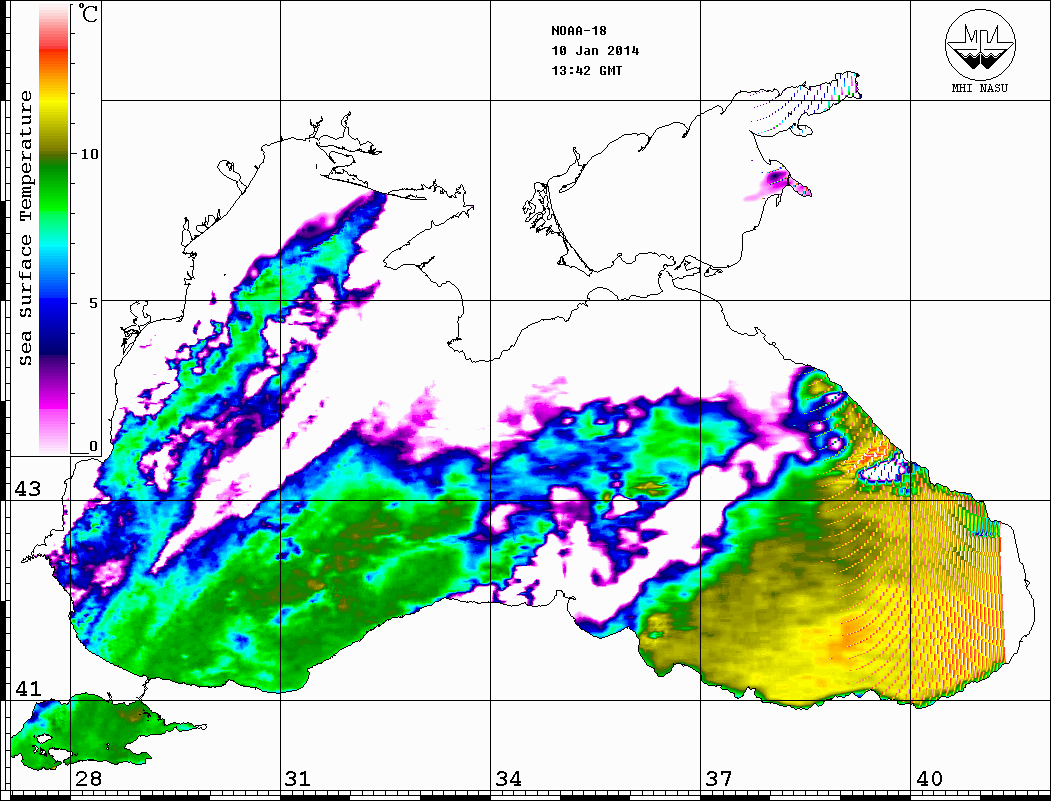Click the '°C' unit label
Viewport: 1051px width, 801px height.
coord(88,13)
